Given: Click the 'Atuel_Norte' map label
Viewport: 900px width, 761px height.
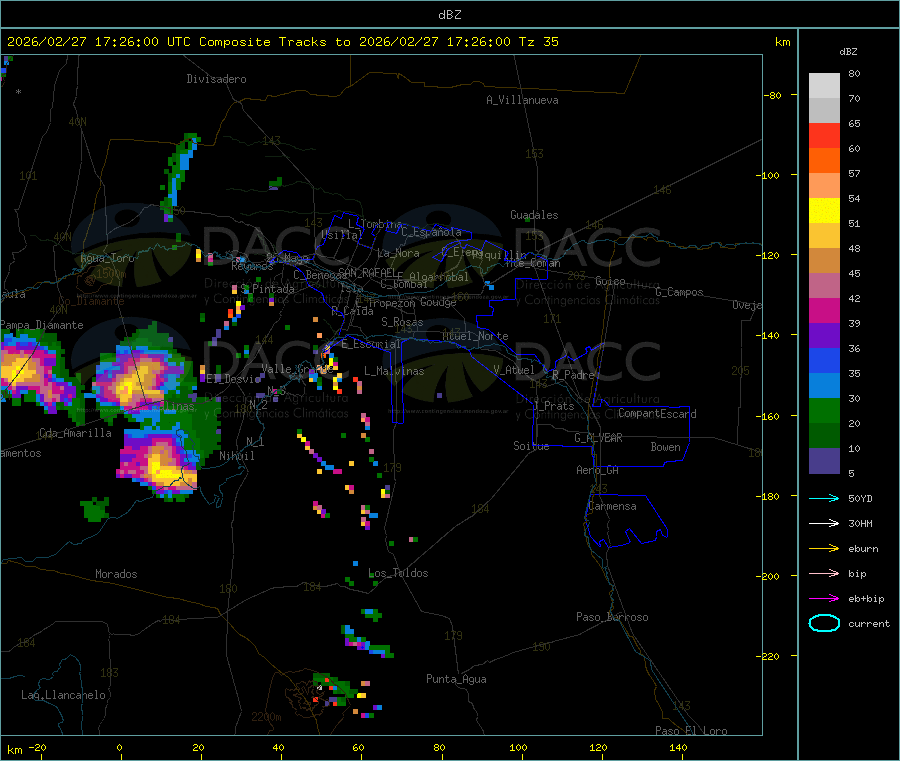Looking at the screenshot, I should point(475,336).
